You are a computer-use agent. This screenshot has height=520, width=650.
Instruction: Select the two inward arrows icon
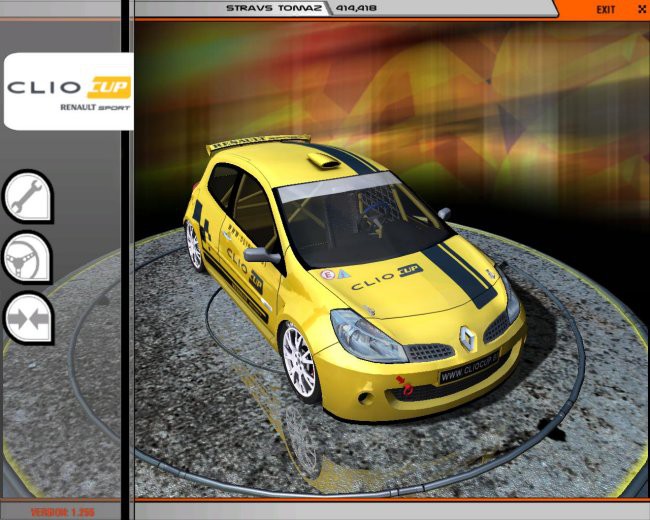pos(28,318)
